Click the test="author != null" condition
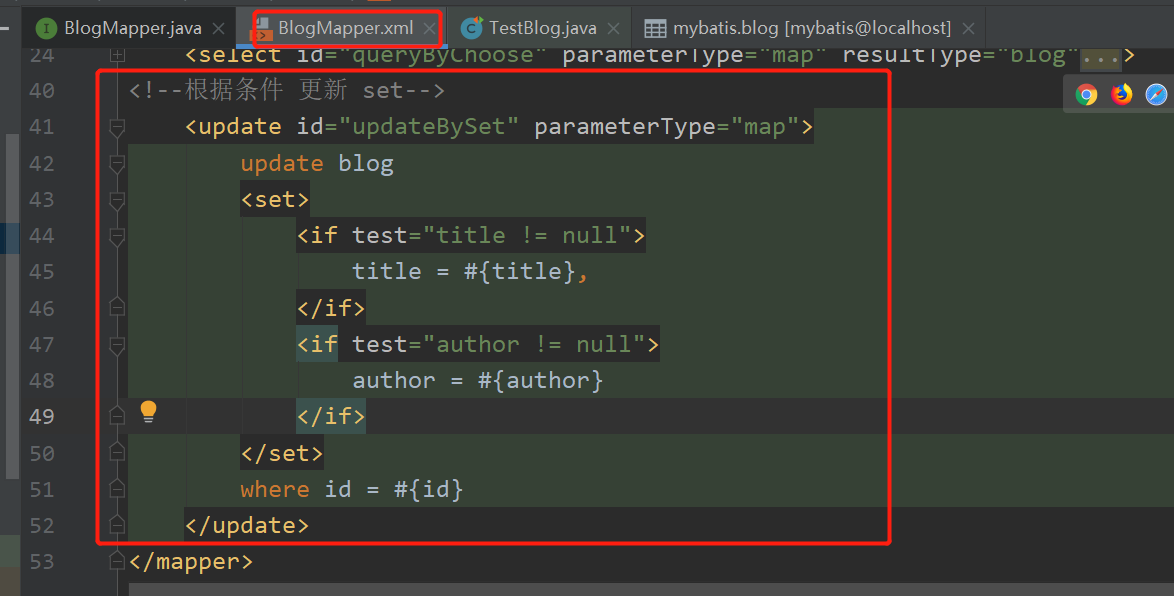The width and height of the screenshot is (1174, 596). 499,344
